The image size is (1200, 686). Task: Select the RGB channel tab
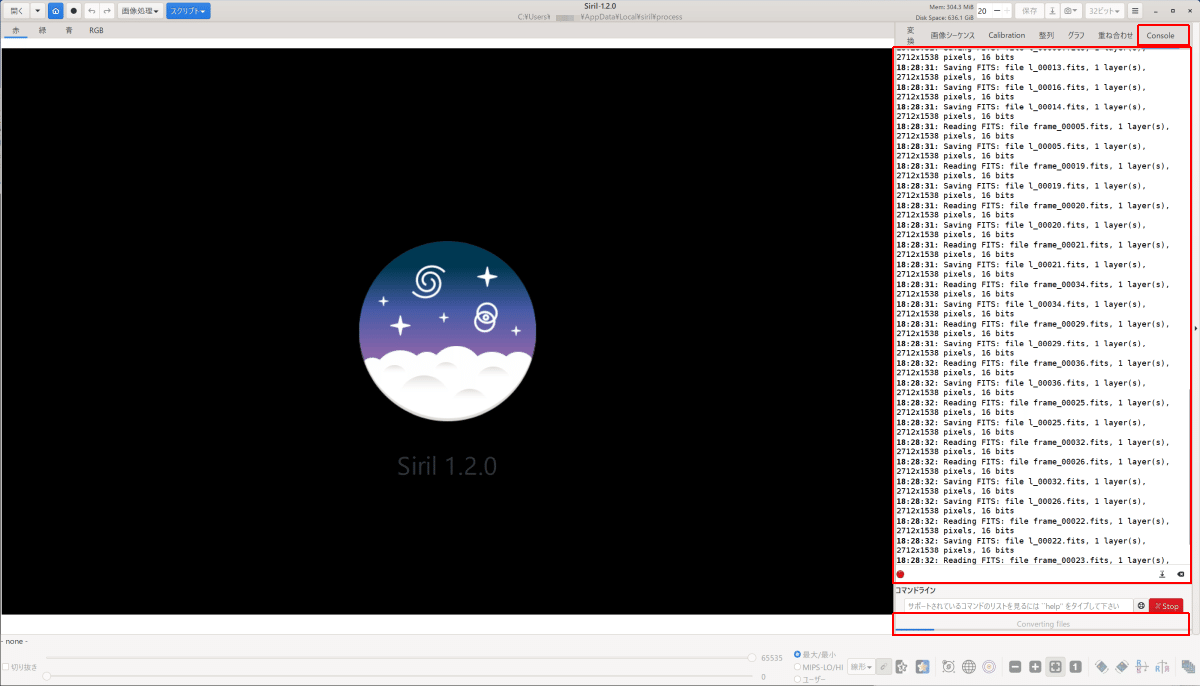pos(96,31)
